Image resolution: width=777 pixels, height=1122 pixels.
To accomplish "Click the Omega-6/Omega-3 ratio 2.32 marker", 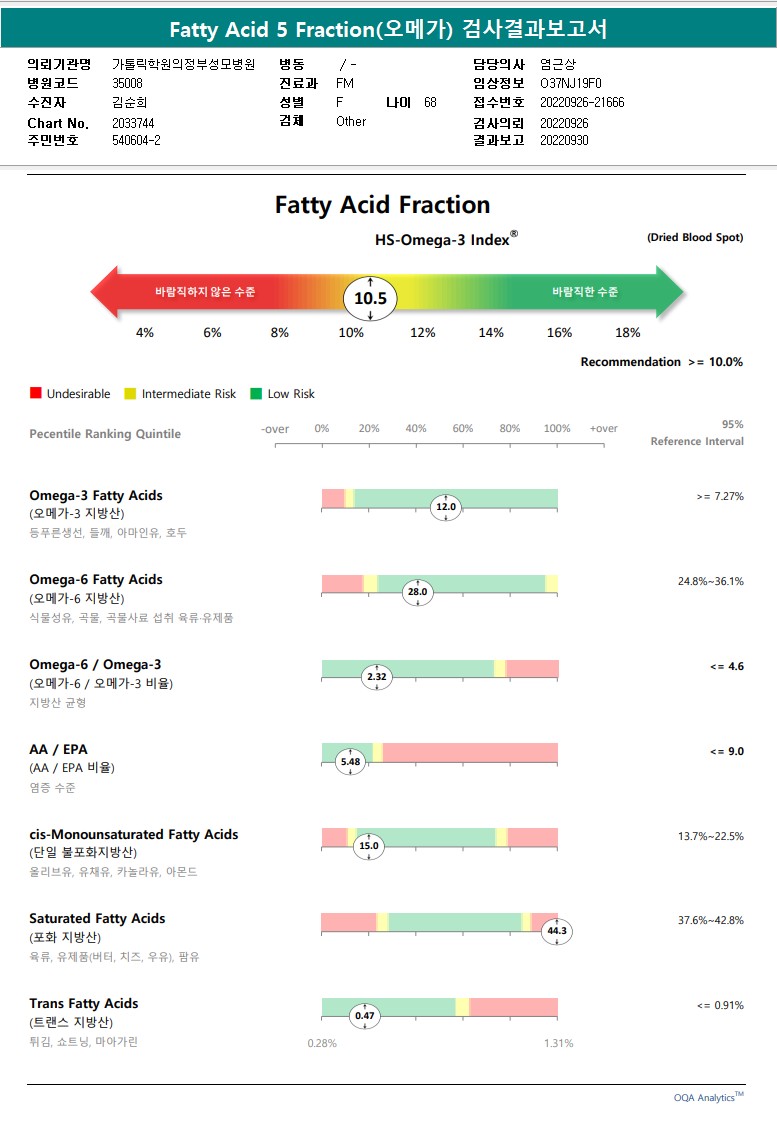I will click(376, 677).
